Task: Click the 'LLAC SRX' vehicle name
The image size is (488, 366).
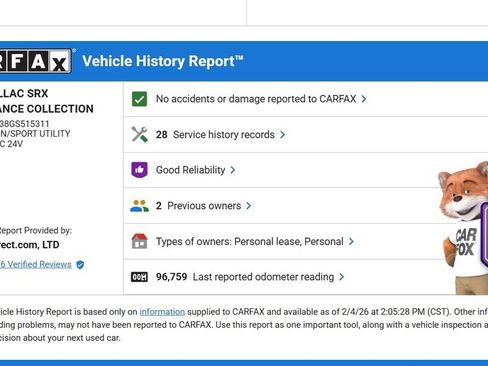Action: click(24, 93)
